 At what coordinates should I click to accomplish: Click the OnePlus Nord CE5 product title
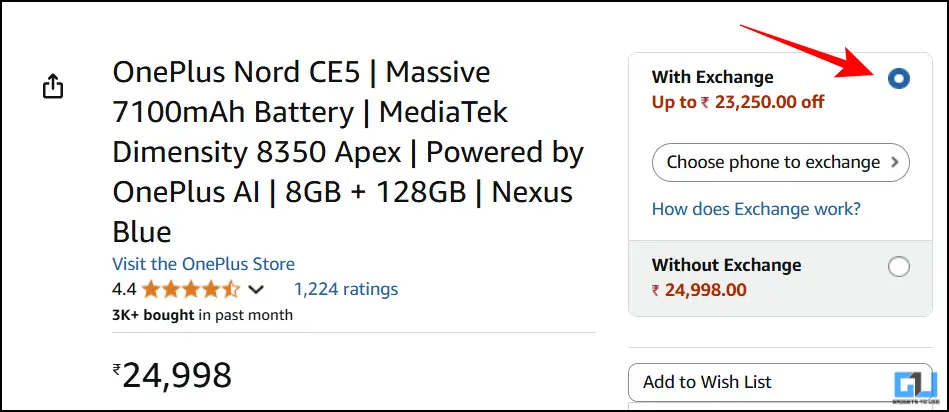point(347,152)
